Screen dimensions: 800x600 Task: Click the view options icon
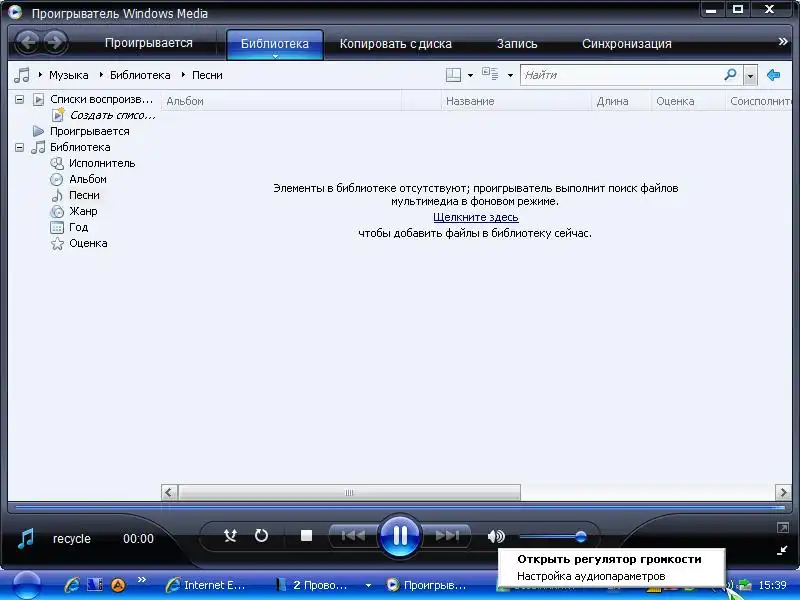pos(490,74)
